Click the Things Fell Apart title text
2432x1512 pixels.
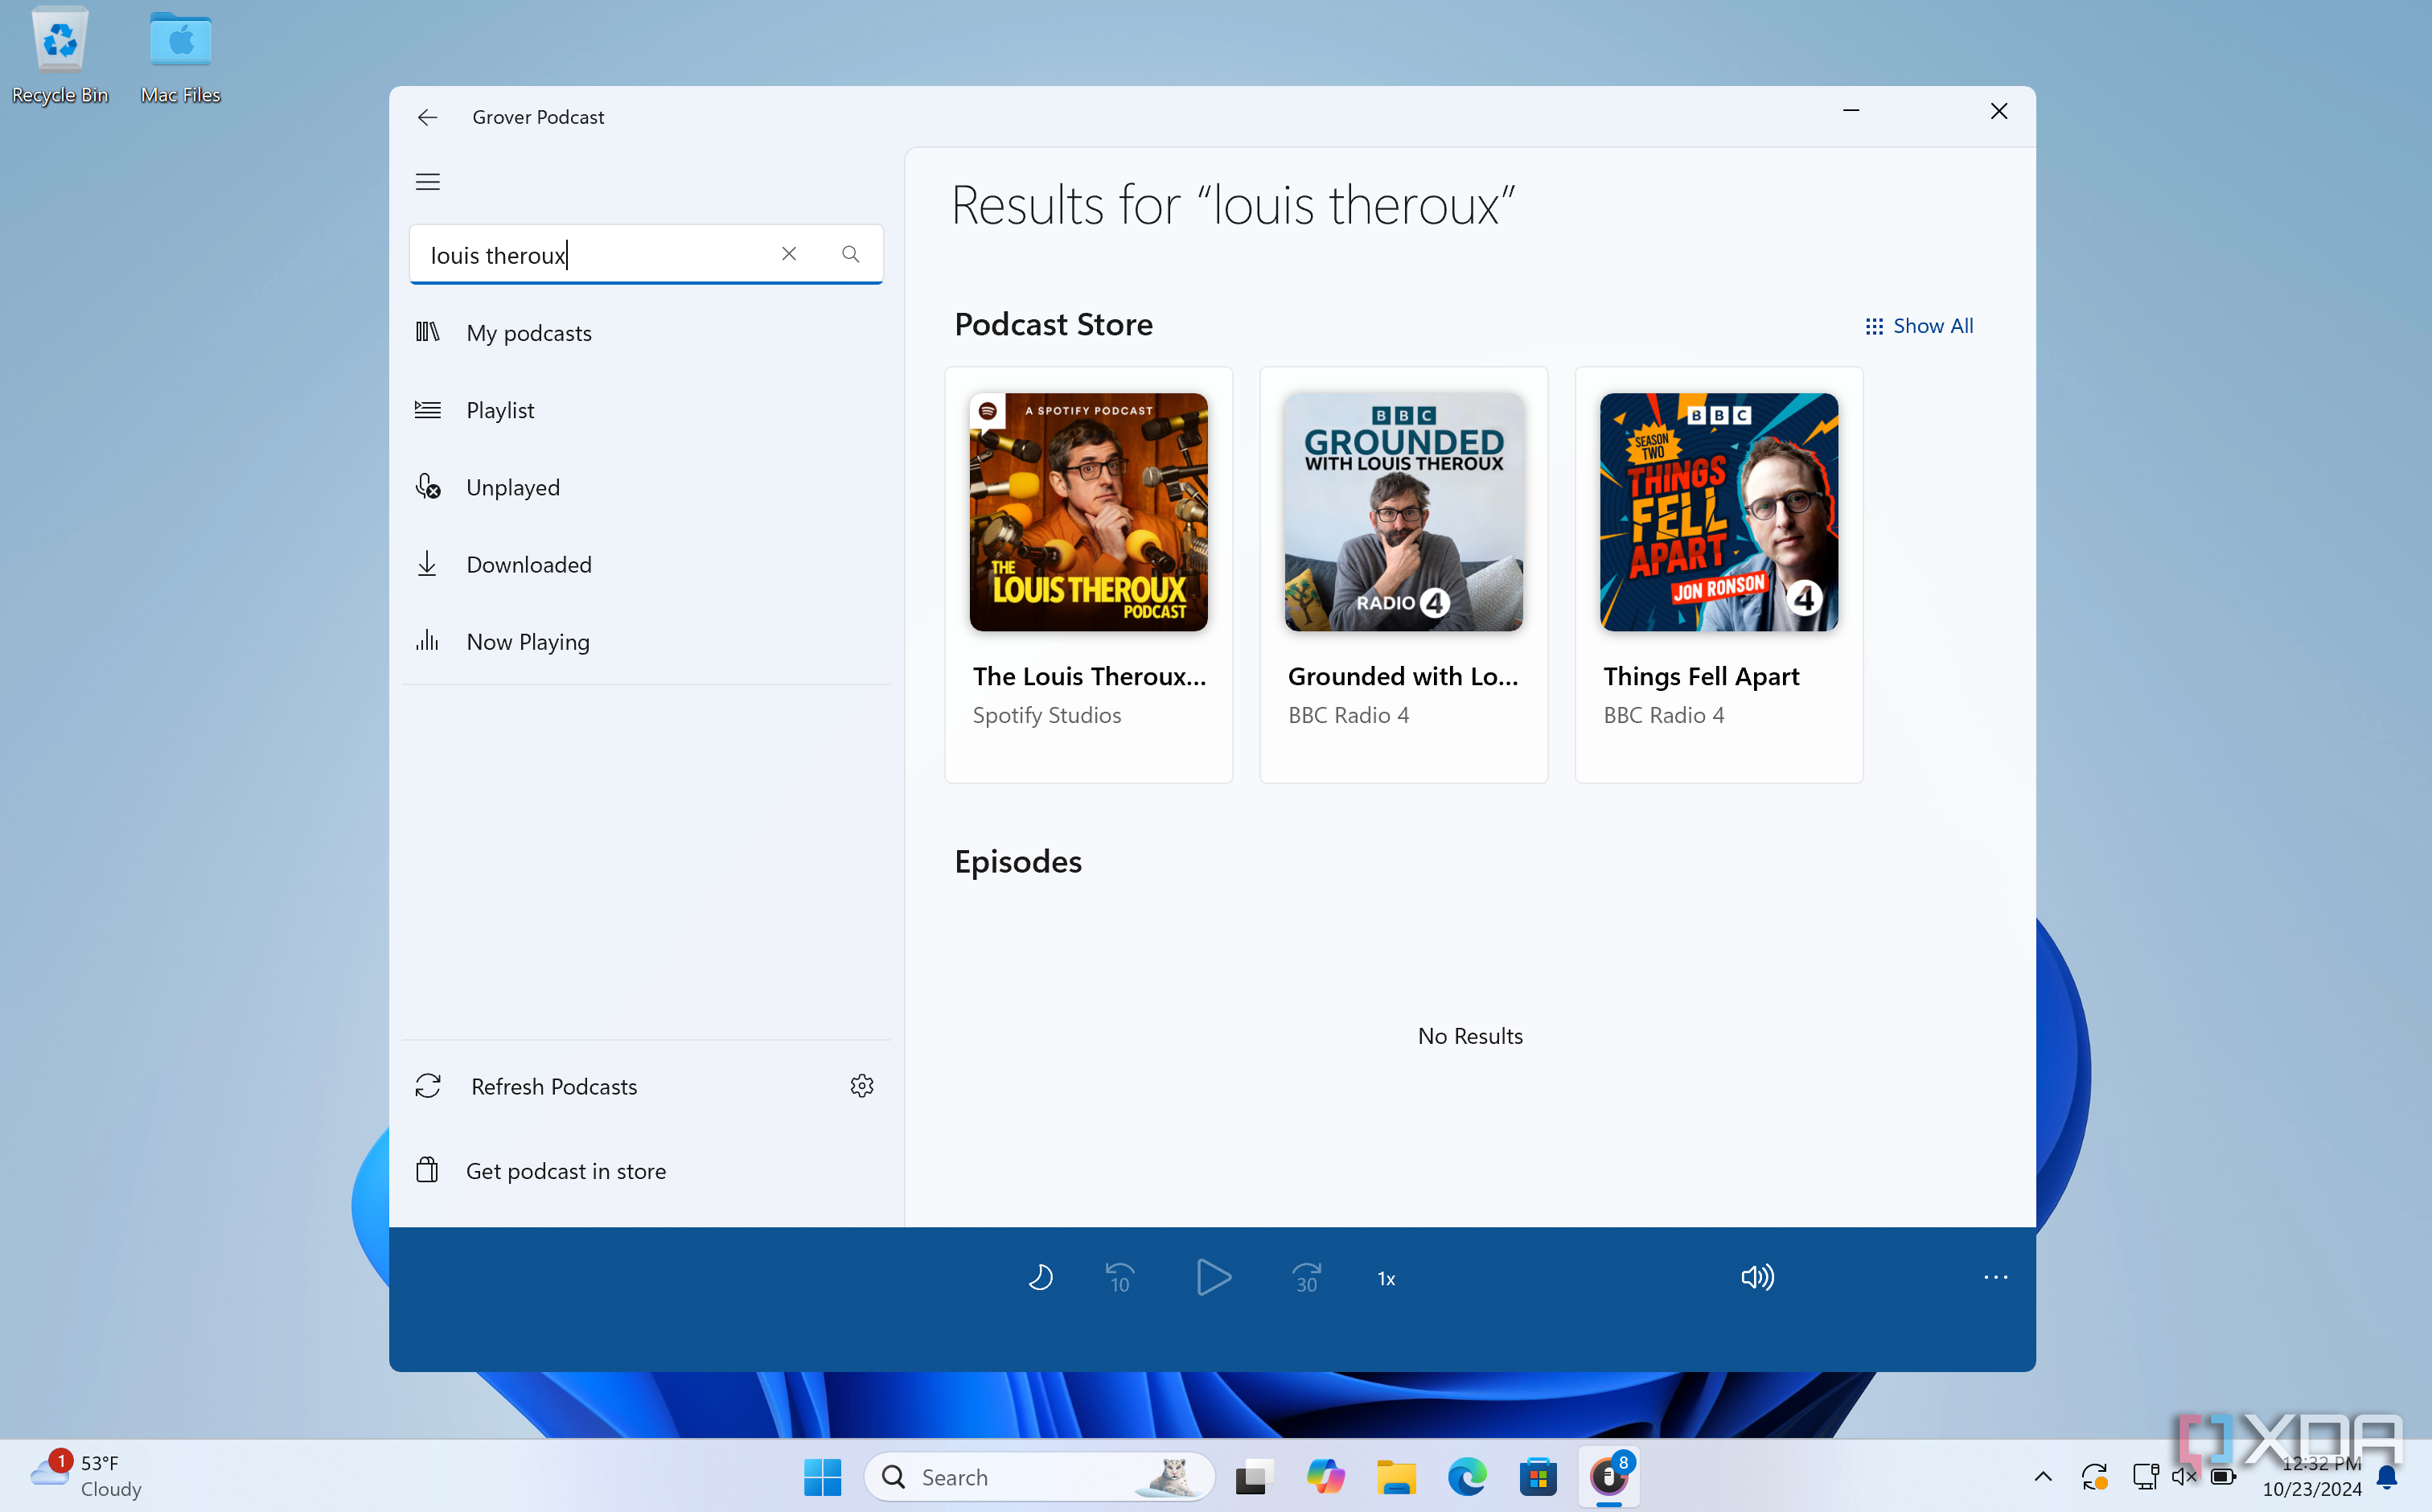click(x=1701, y=676)
